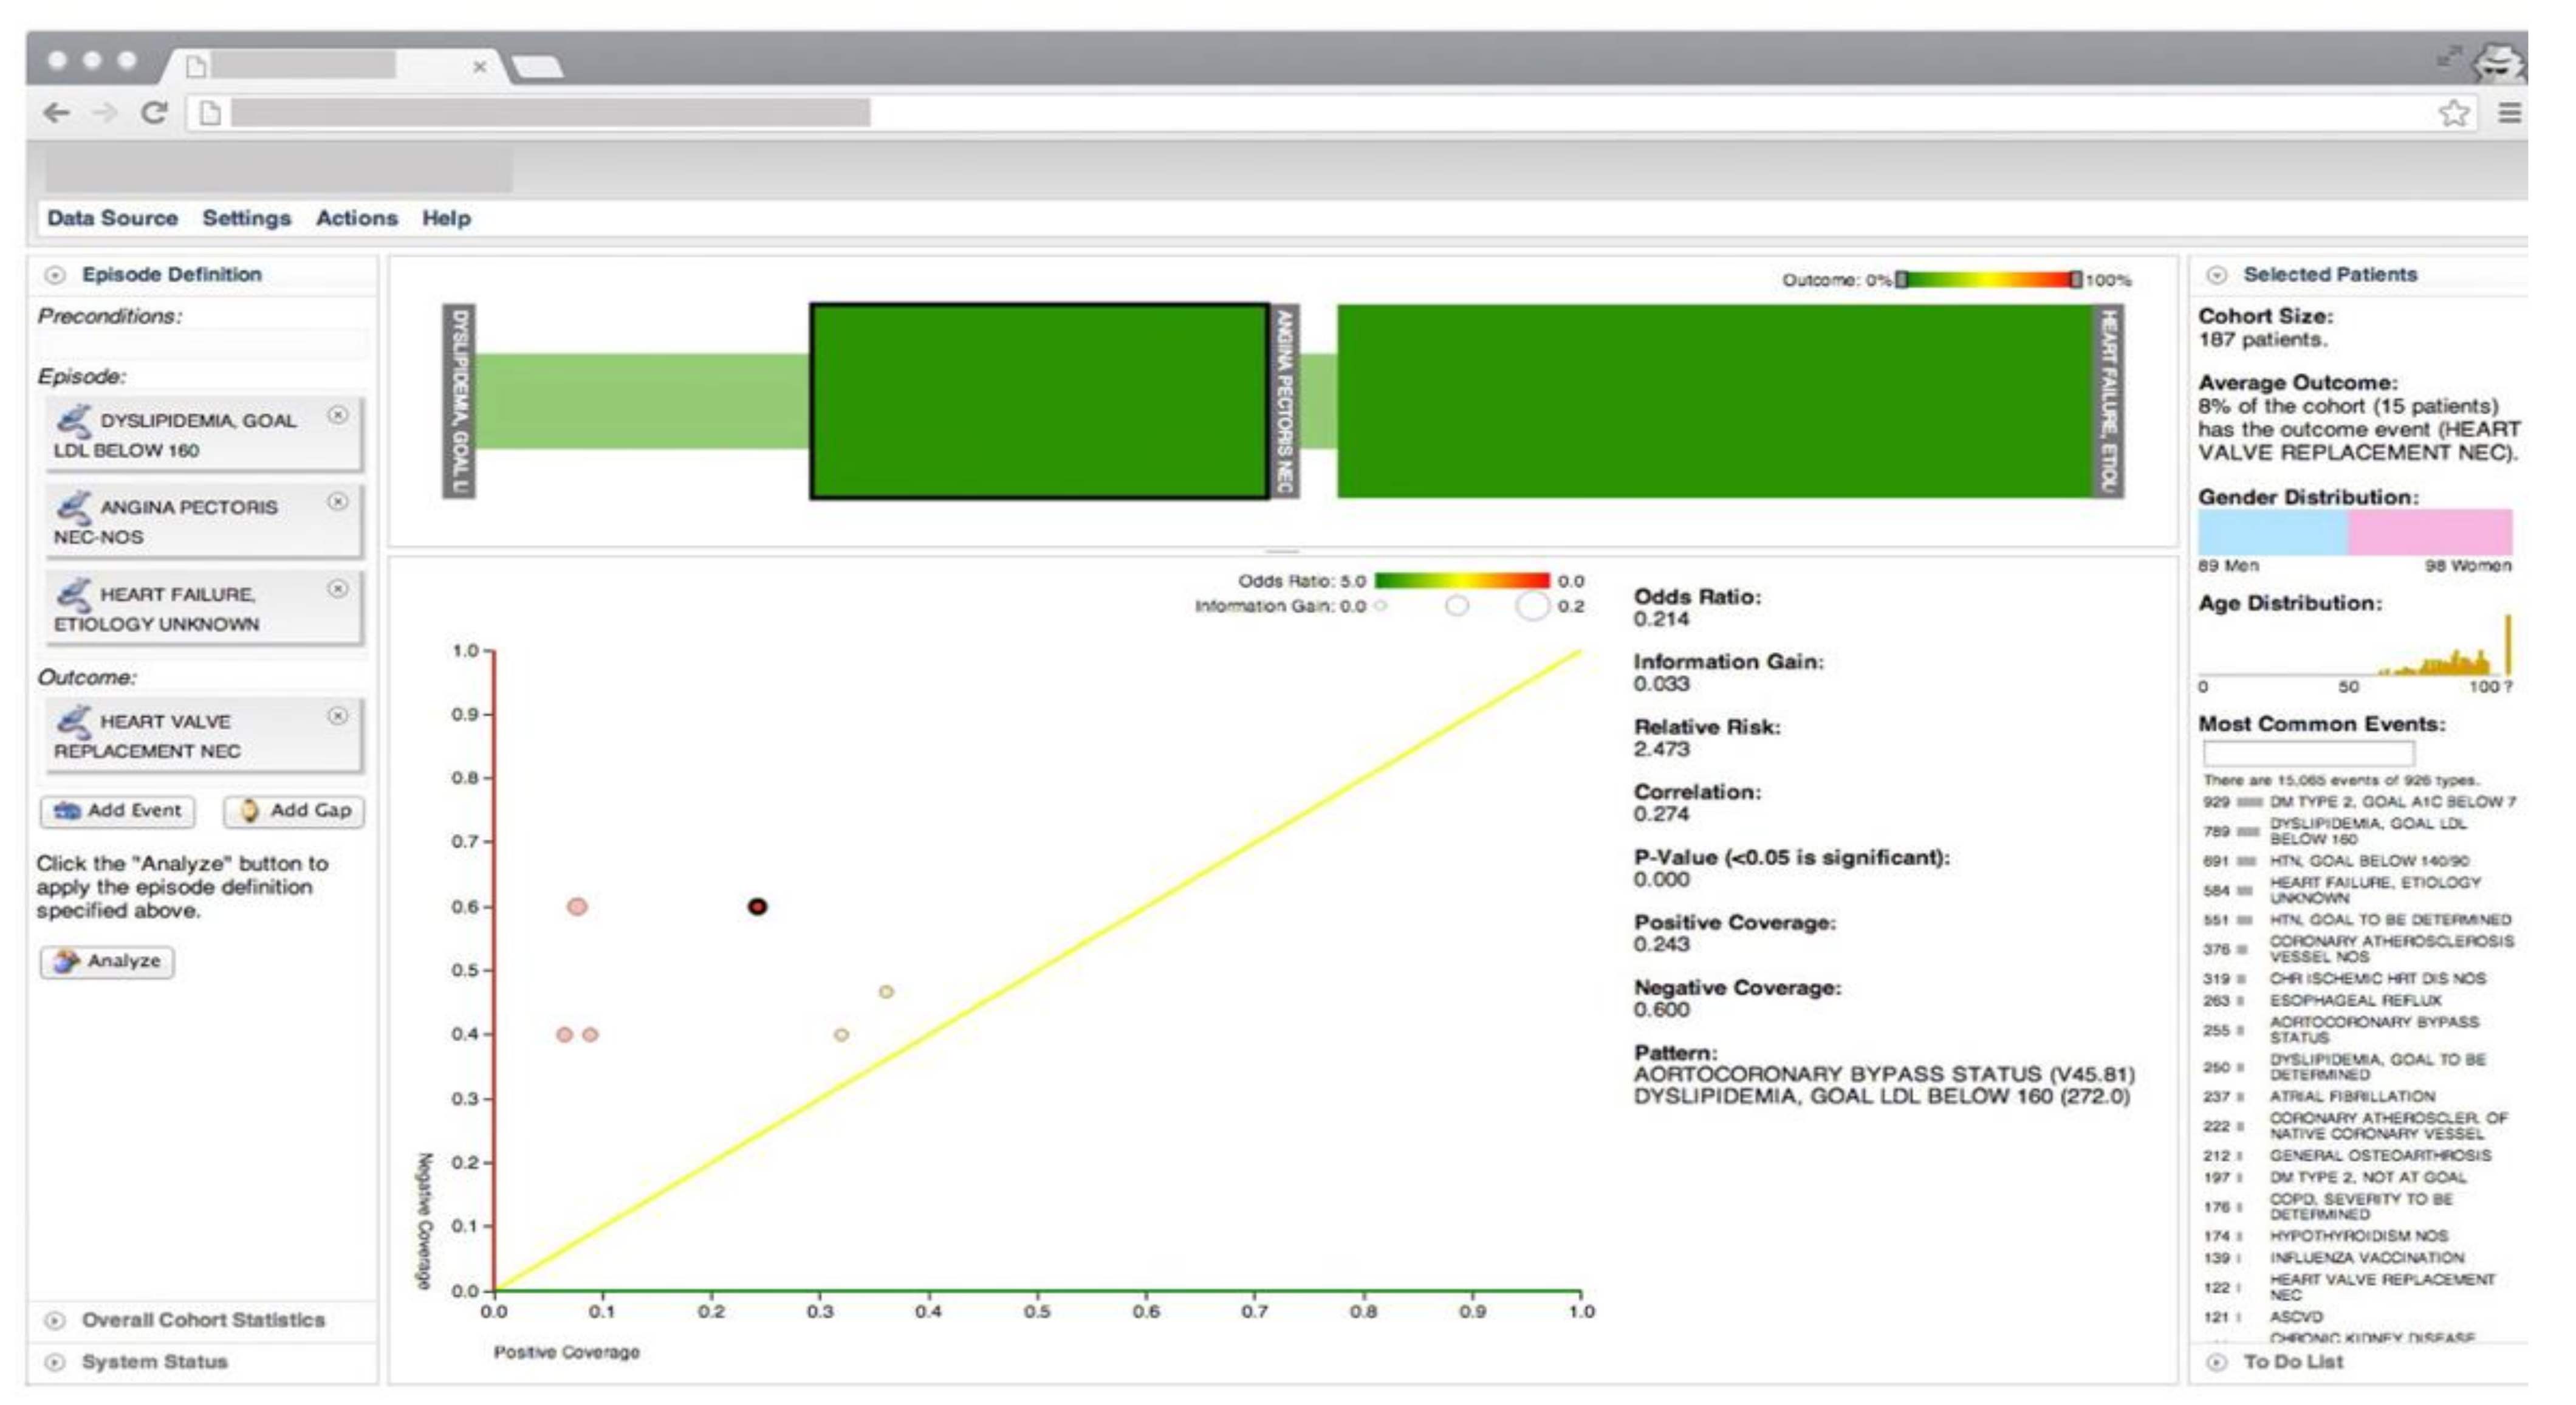Expand the To Do List panel
Image resolution: width=2576 pixels, height=1405 pixels.
tap(2217, 1363)
